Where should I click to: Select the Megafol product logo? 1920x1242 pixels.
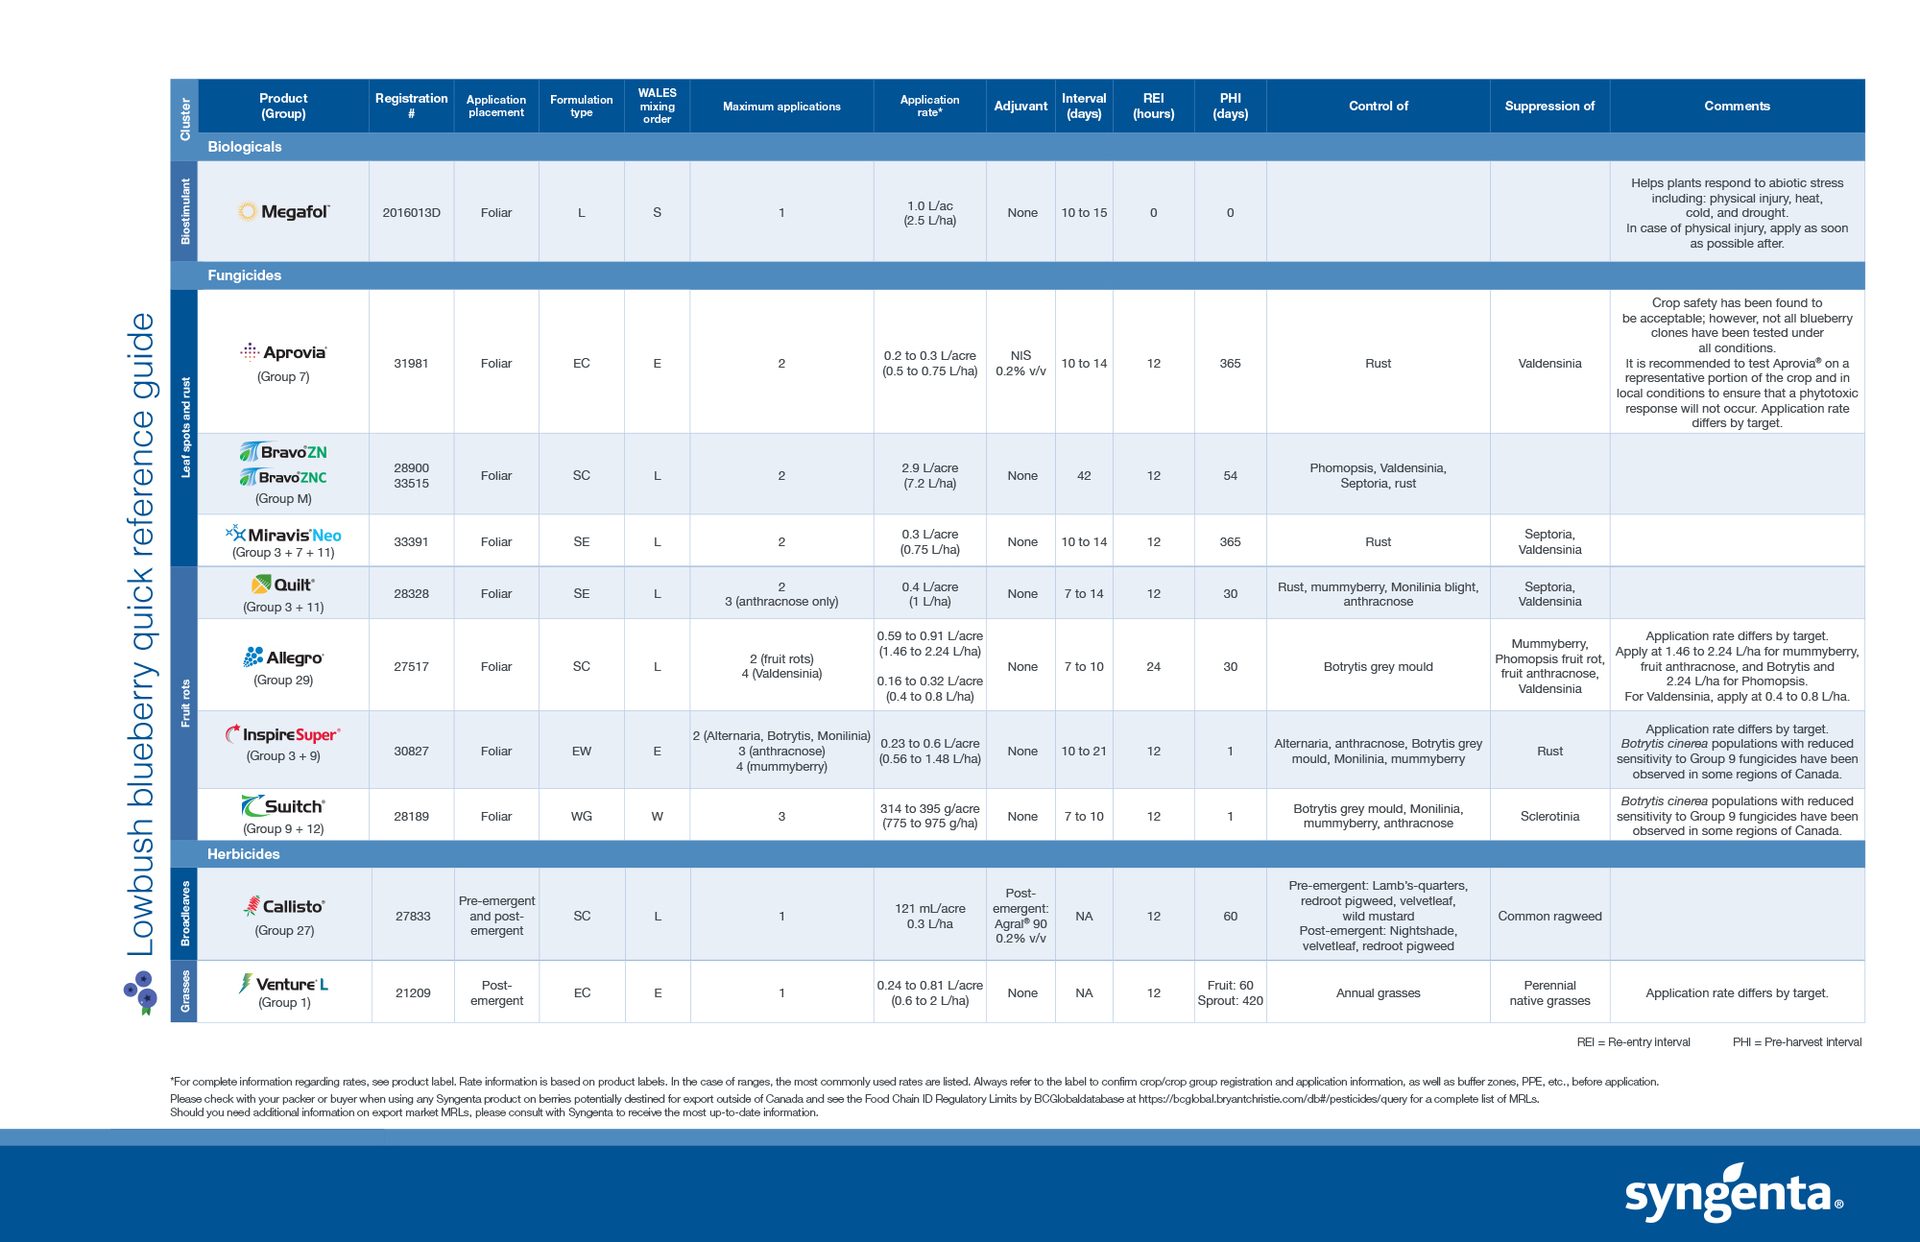click(x=284, y=212)
